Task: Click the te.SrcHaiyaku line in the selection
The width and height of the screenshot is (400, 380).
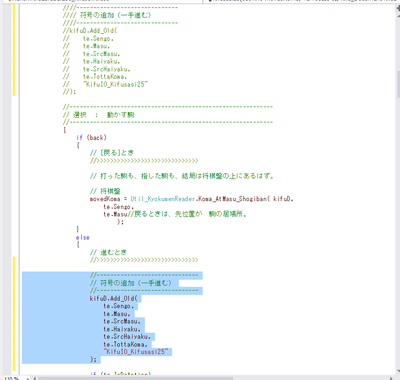Action: [x=128, y=337]
